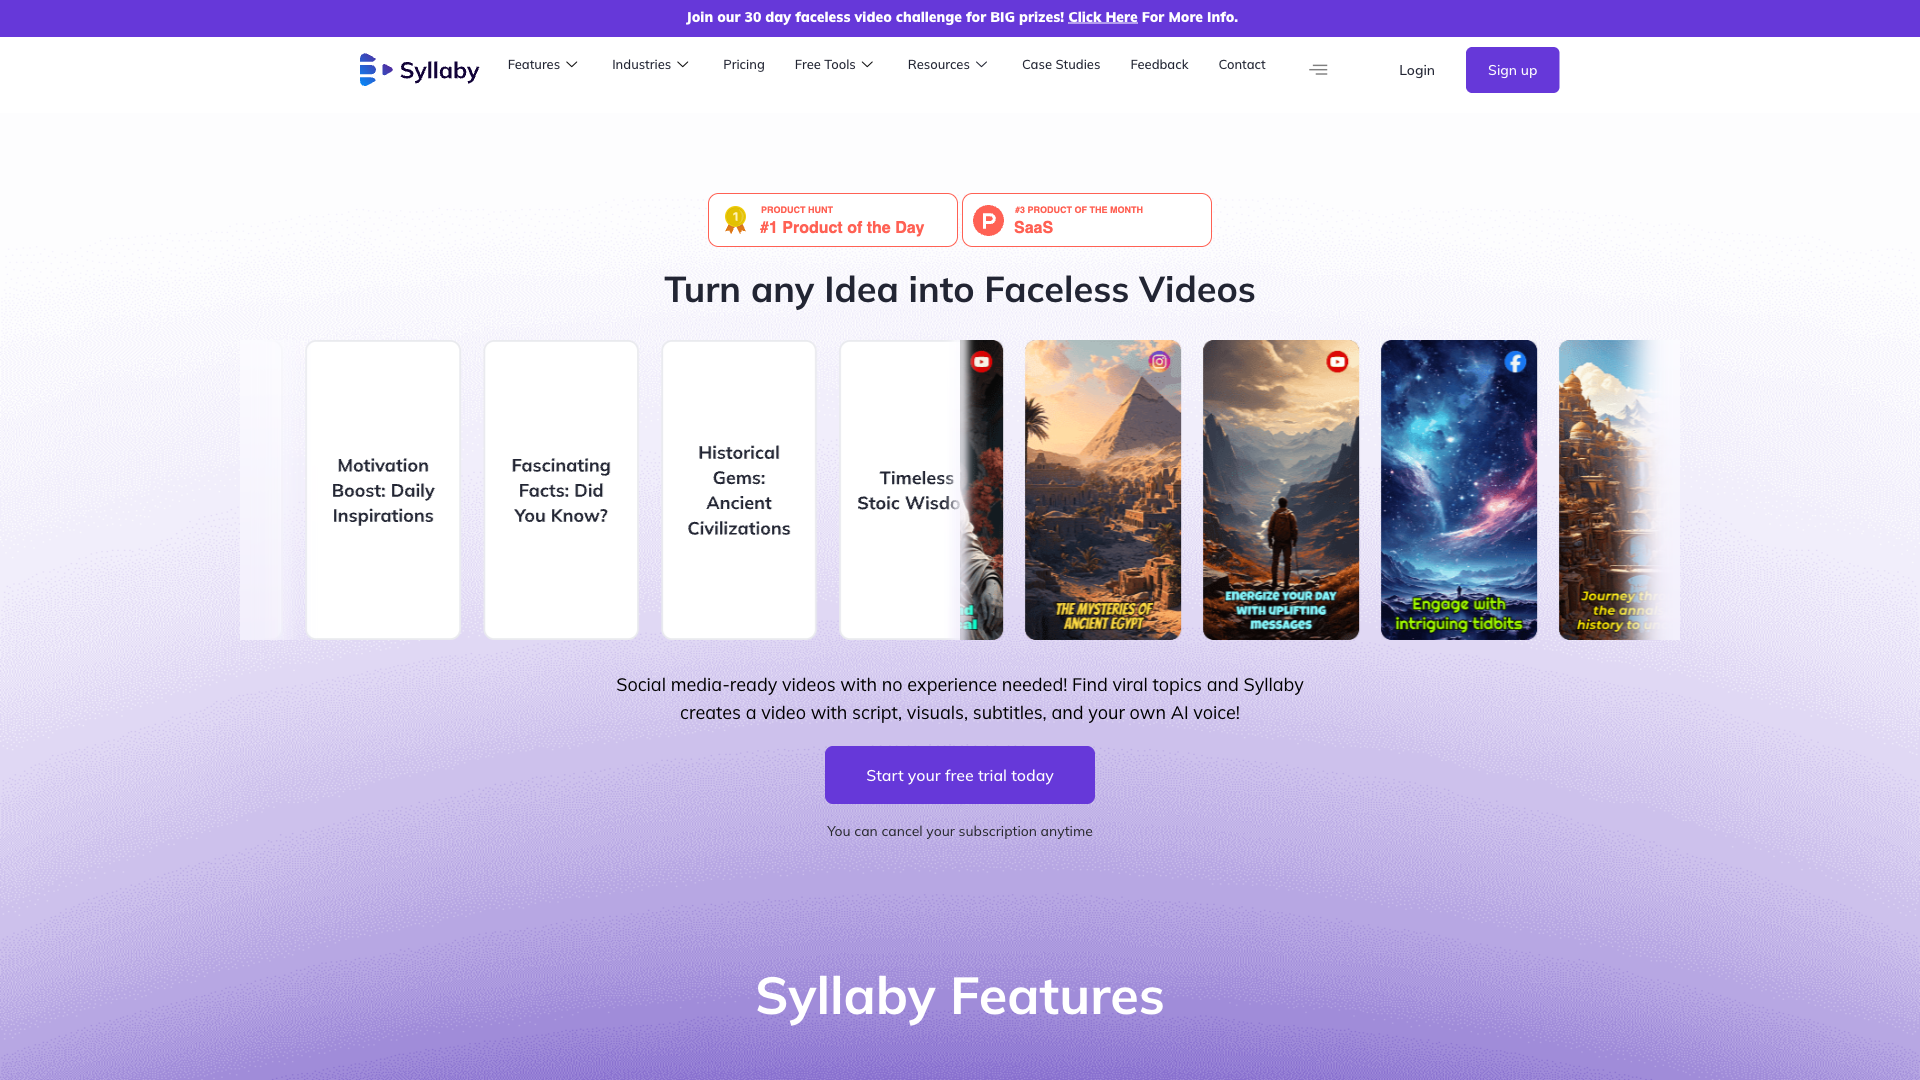
Task: Click the 'You can cancel your subscription anytime' text
Action: (x=960, y=831)
